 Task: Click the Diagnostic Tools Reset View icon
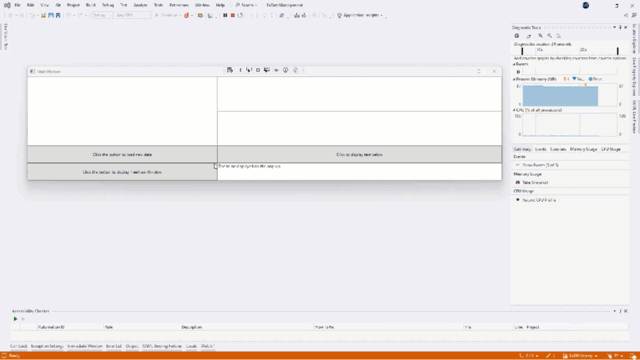[559, 36]
